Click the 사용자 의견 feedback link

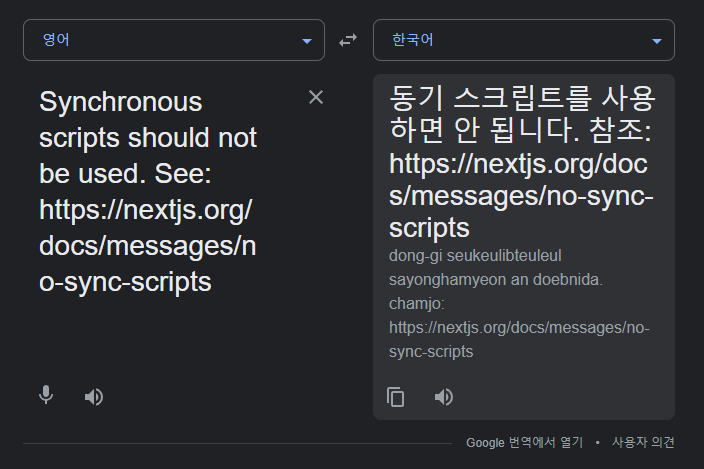tap(643, 443)
